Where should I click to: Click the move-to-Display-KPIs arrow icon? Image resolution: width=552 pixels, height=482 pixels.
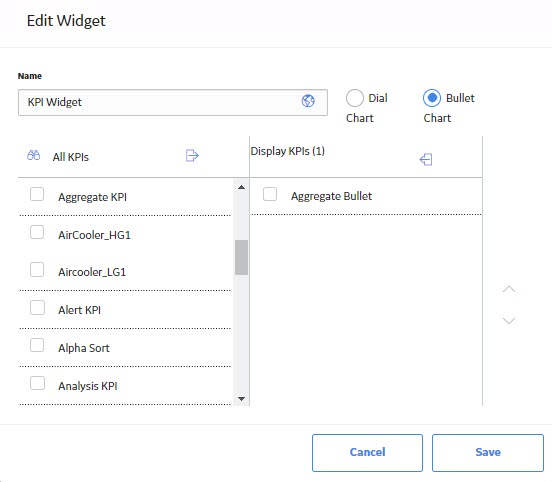tap(192, 155)
